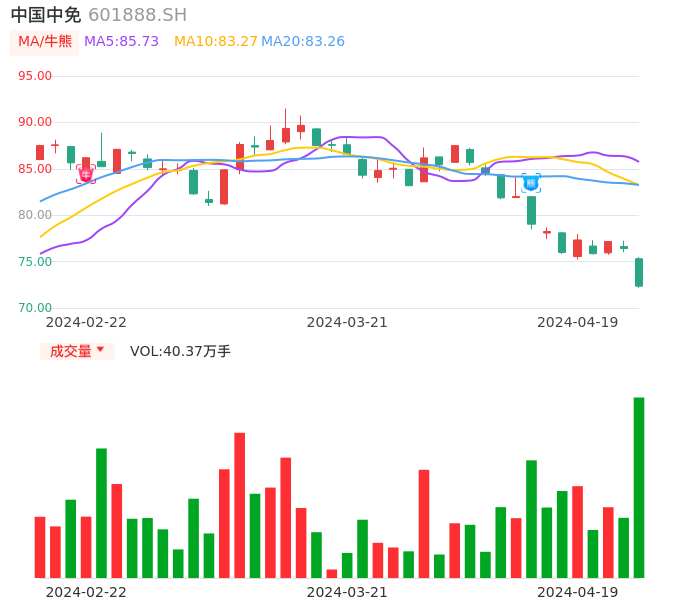Click 2024-04-19 date below the volume chart
This screenshot has height=606, width=686.
pos(578,592)
